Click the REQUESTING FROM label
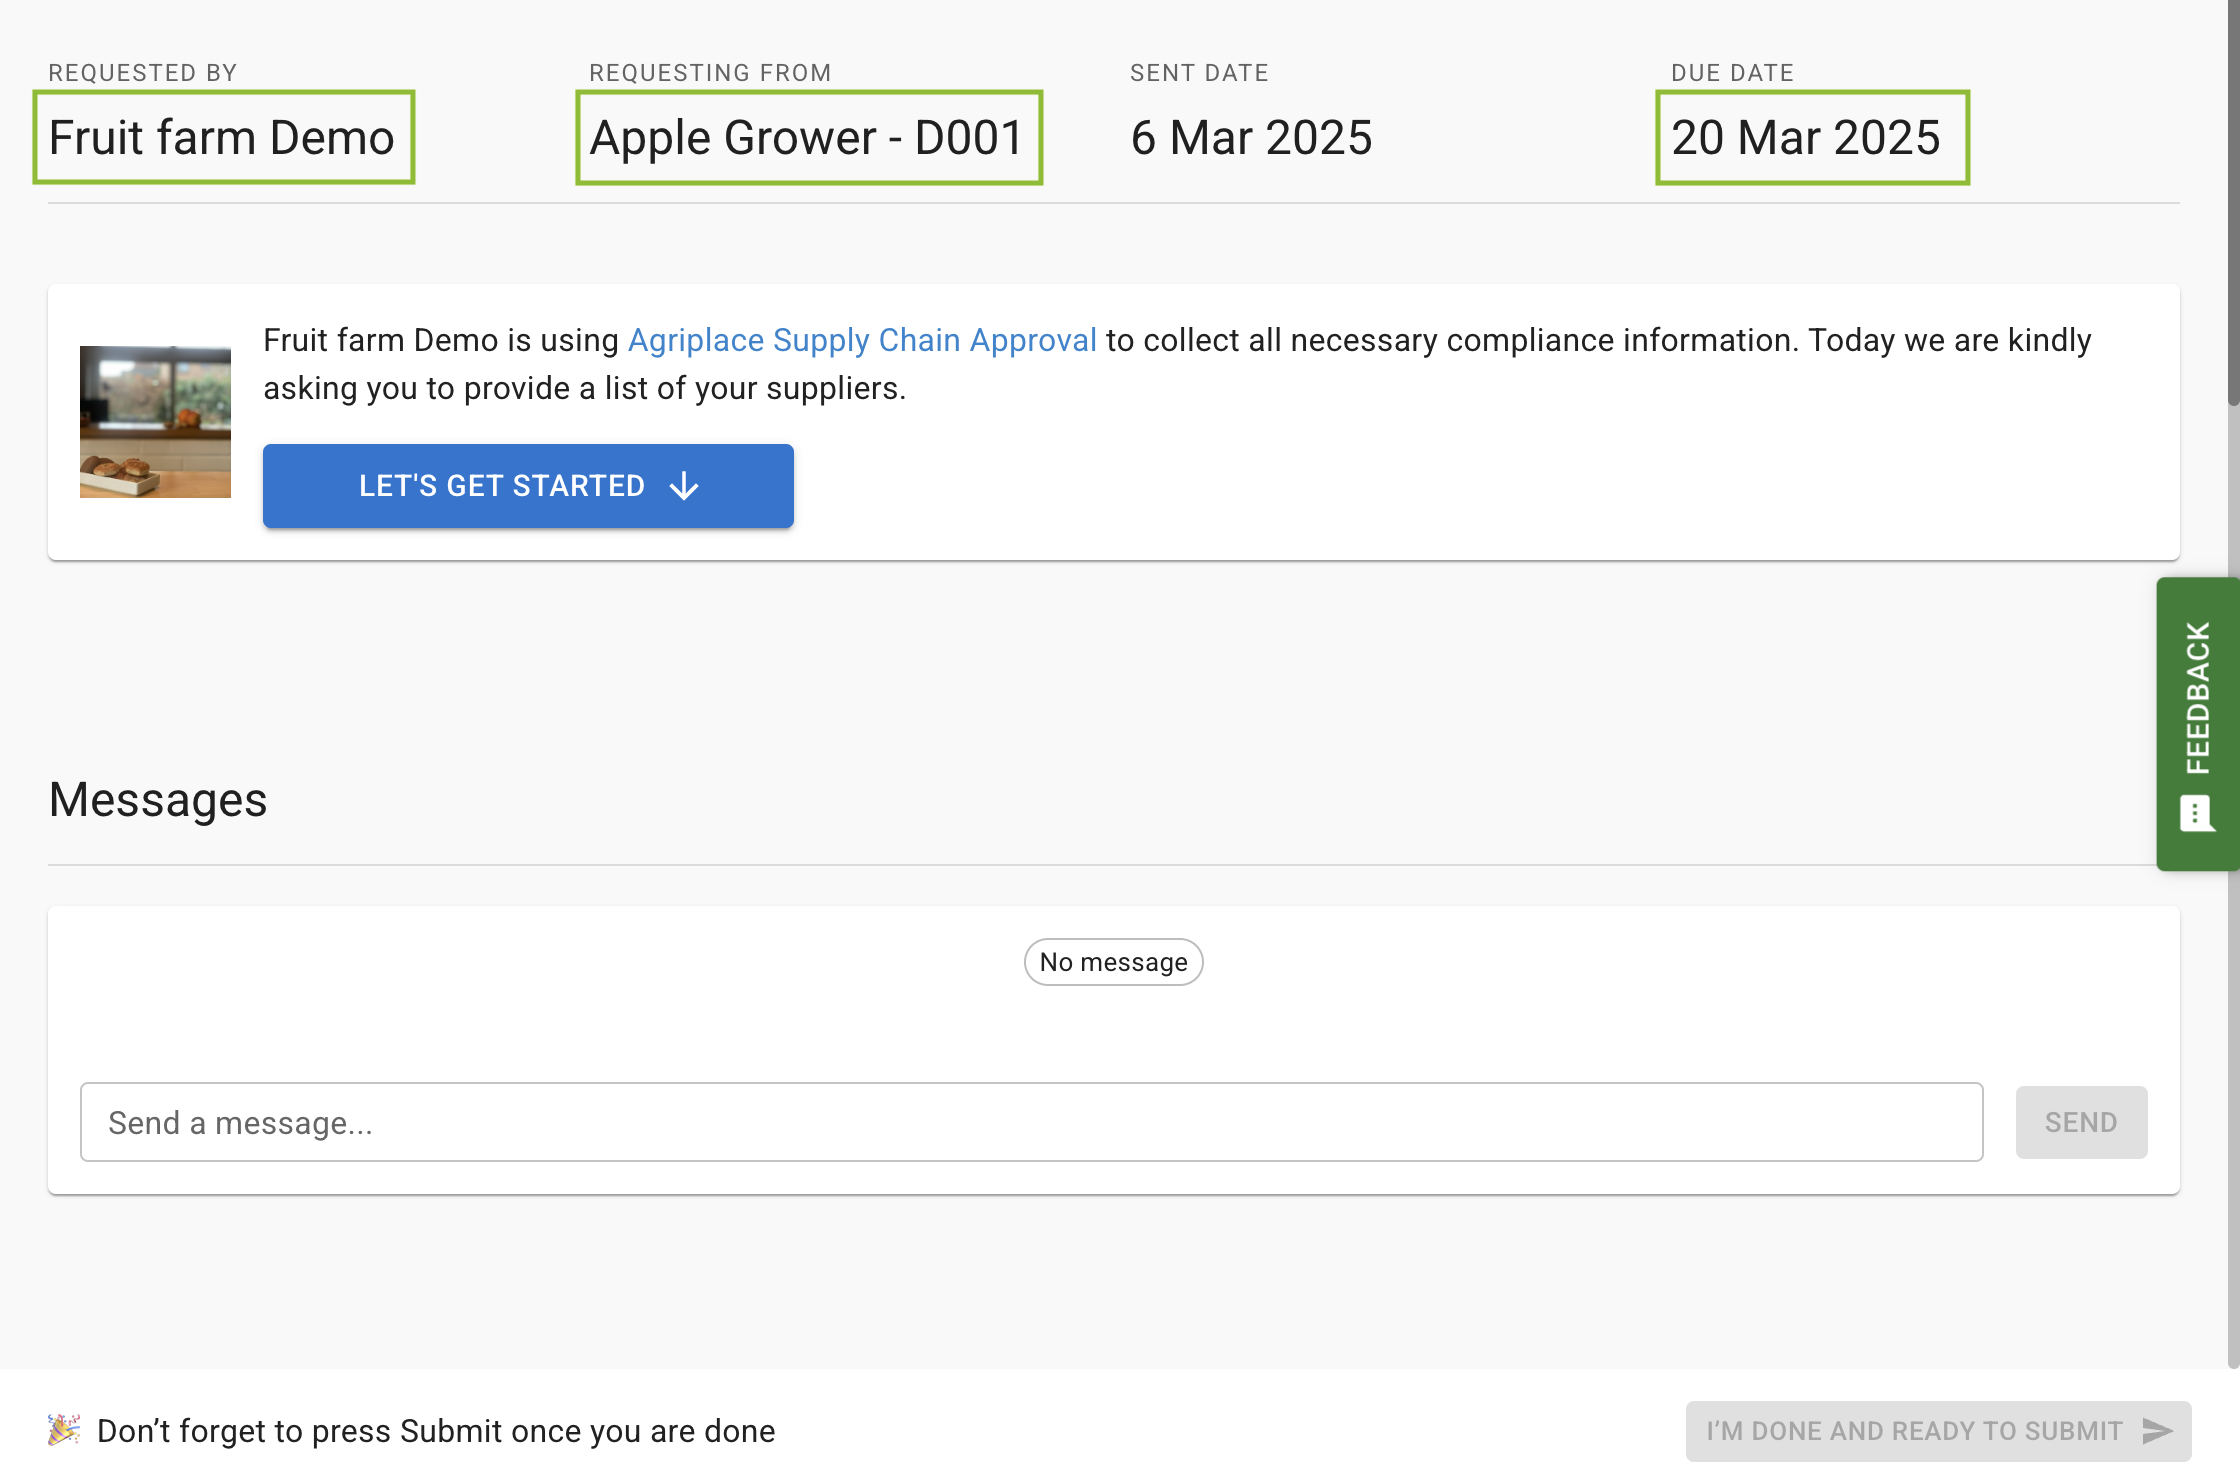The image size is (2240, 1484). click(x=710, y=73)
